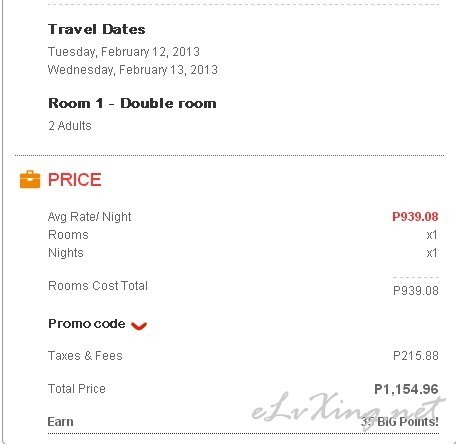Click the red P939.08 average rate
456x444 pixels.
point(415,217)
